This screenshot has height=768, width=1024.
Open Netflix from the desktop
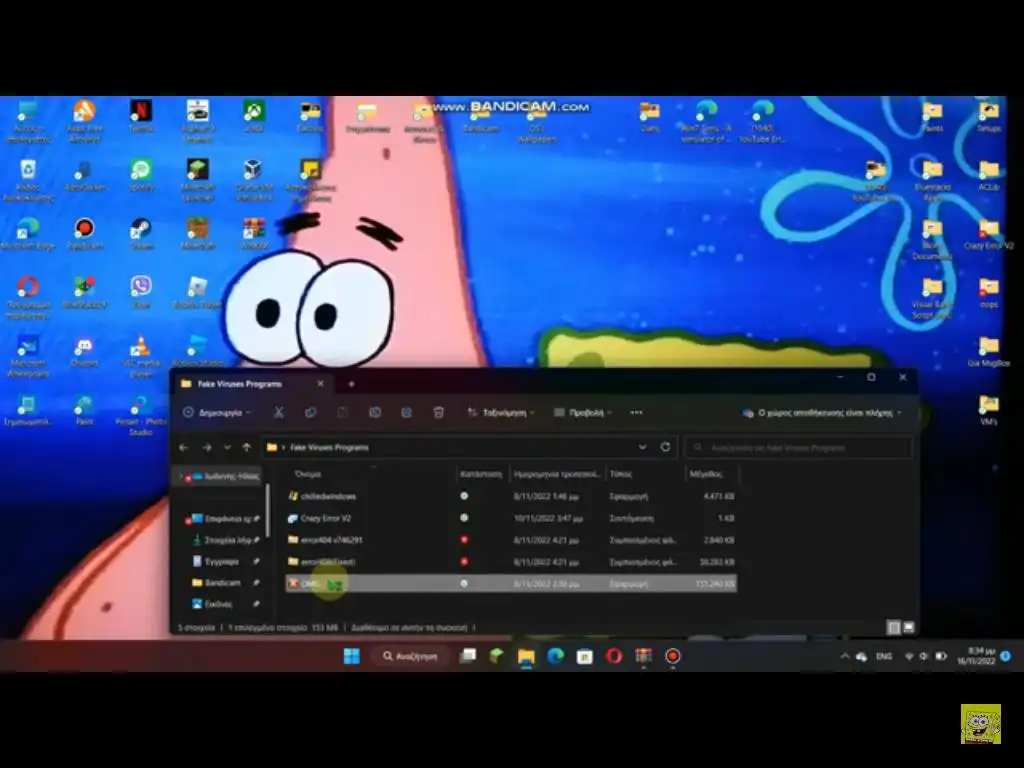[x=141, y=116]
